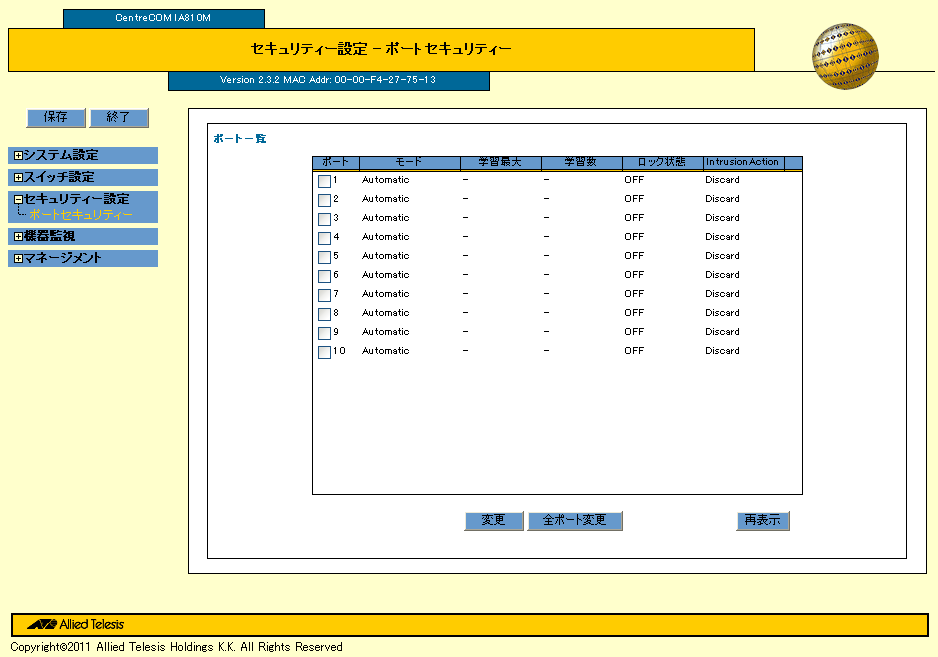
Task: Click the 変更 change button
Action: click(494, 520)
